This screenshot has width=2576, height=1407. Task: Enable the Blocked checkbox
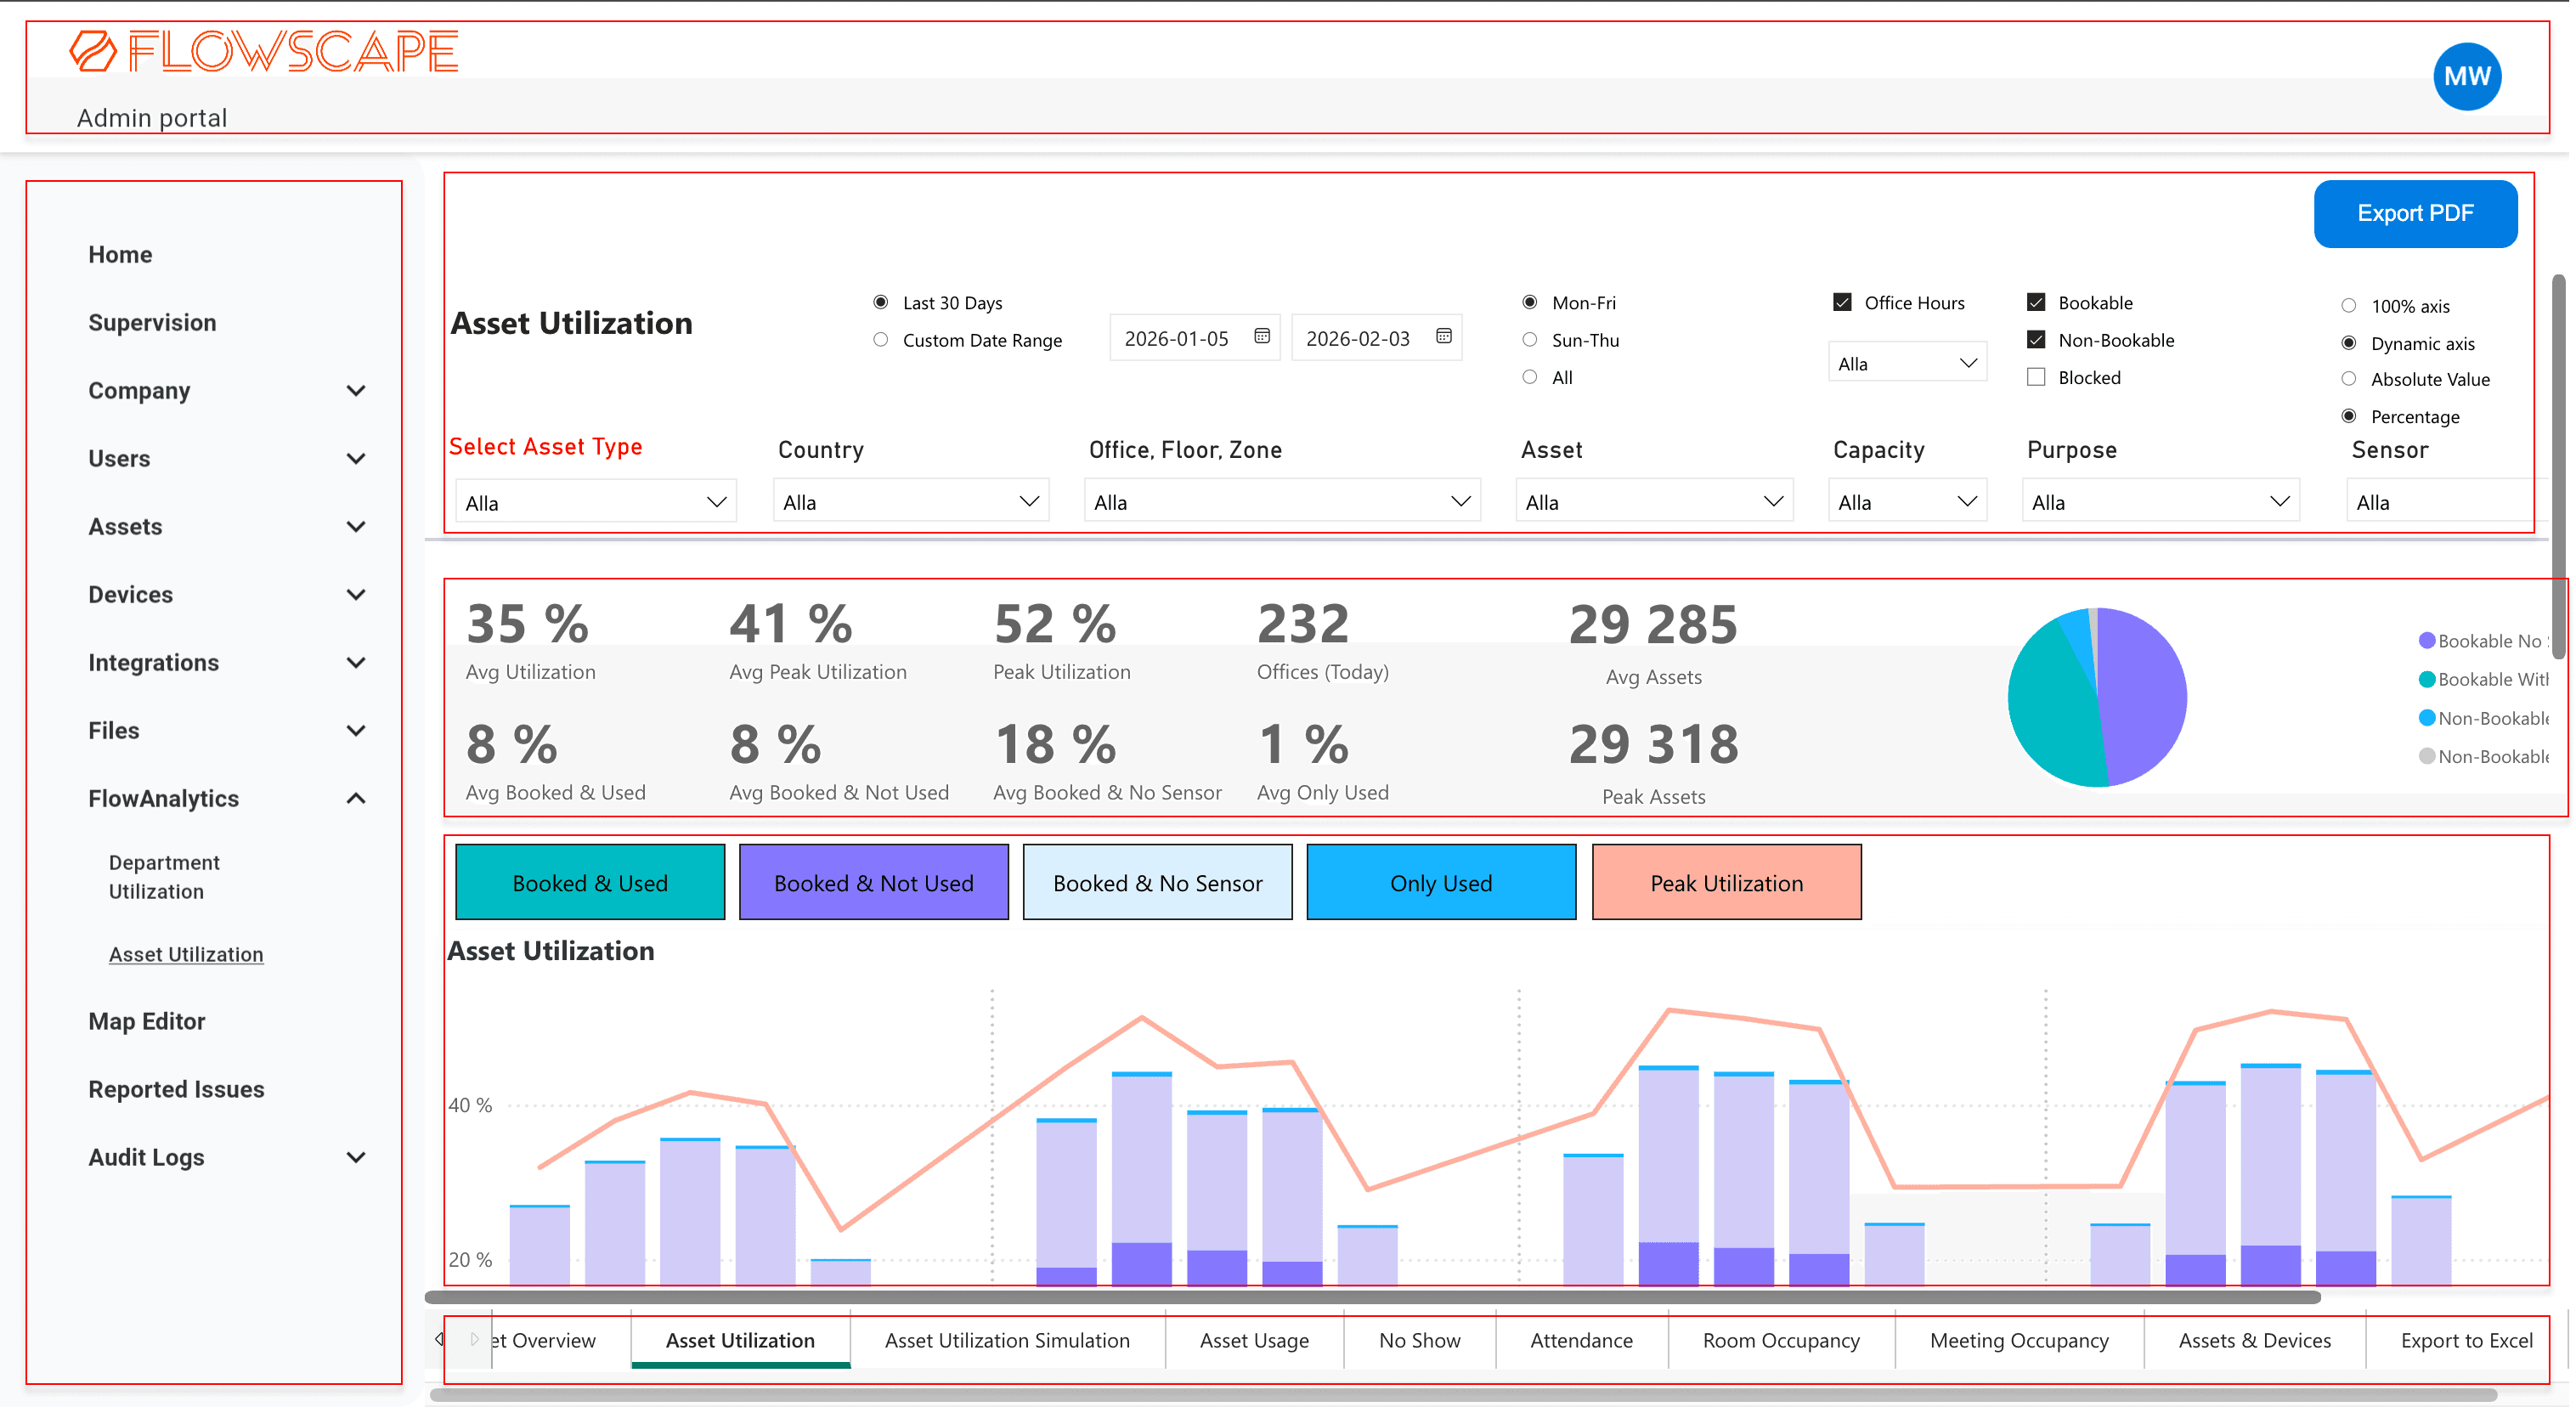[x=2036, y=377]
